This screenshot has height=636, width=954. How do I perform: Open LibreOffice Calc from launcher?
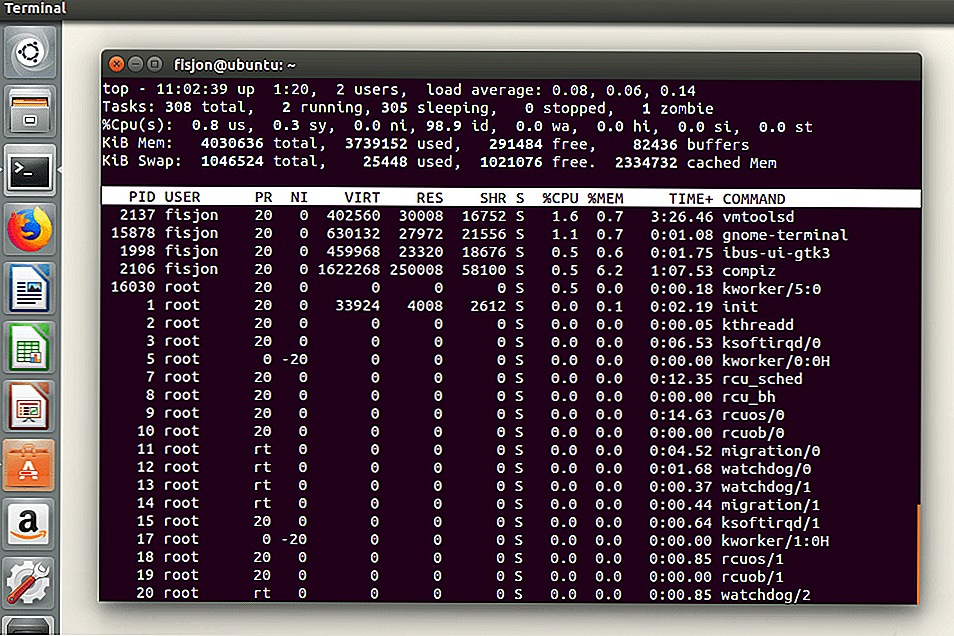pos(30,348)
